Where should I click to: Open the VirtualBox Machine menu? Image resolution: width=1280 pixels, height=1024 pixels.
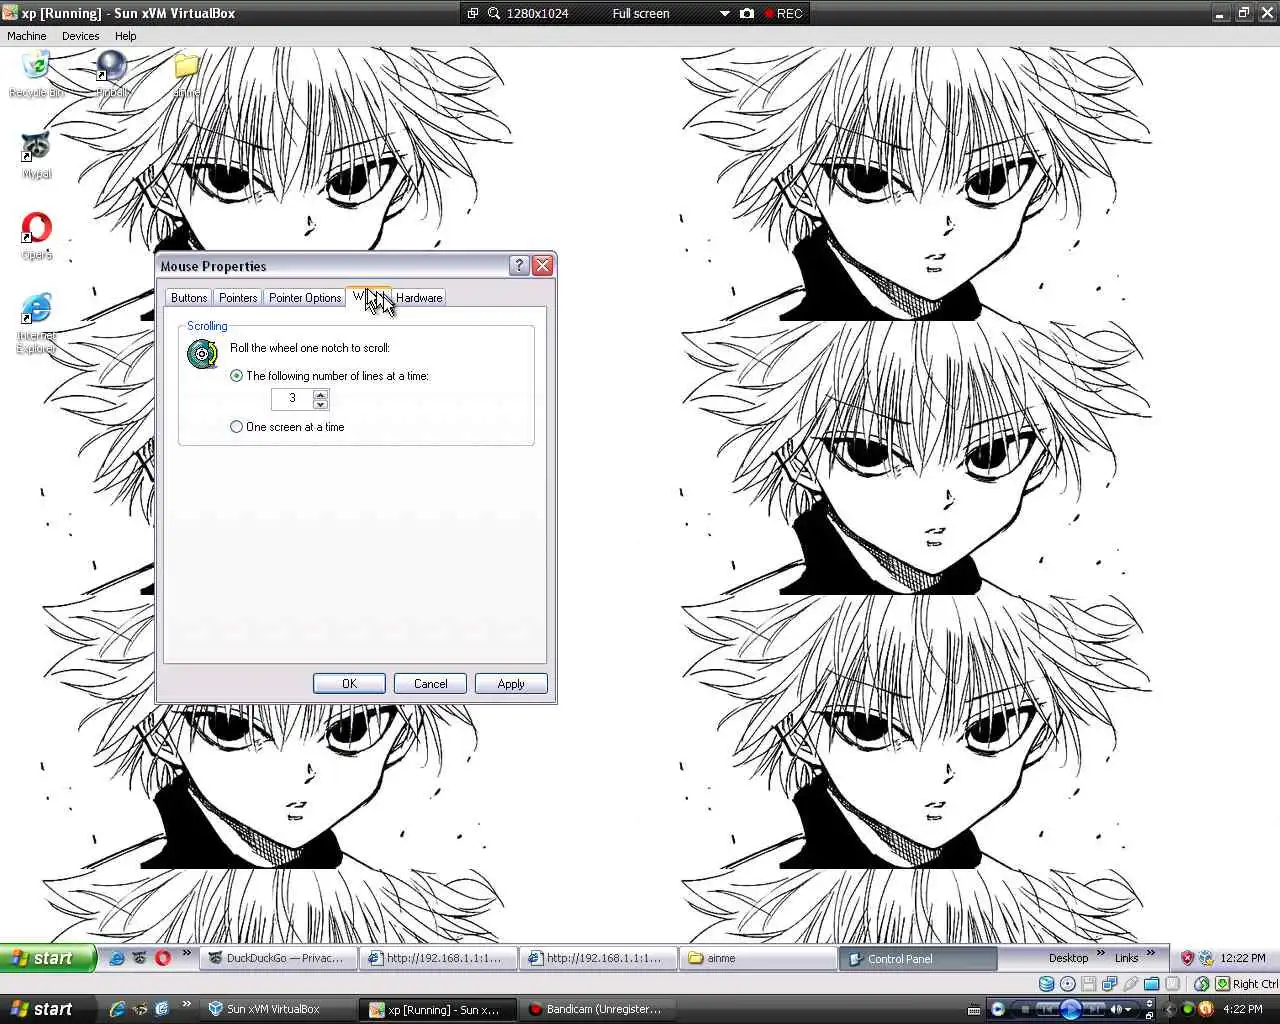click(27, 36)
